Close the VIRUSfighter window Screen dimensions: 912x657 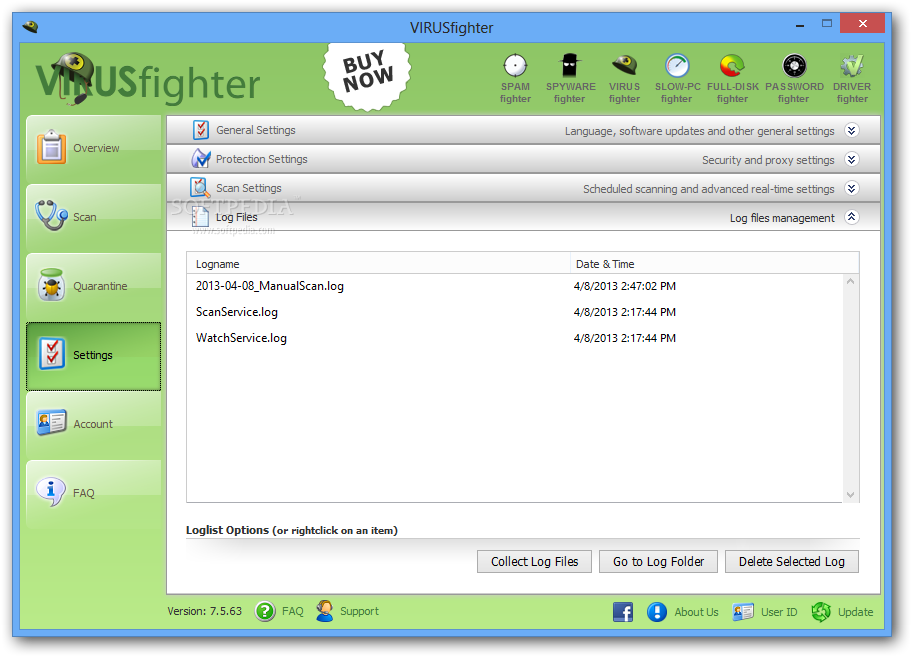click(863, 24)
